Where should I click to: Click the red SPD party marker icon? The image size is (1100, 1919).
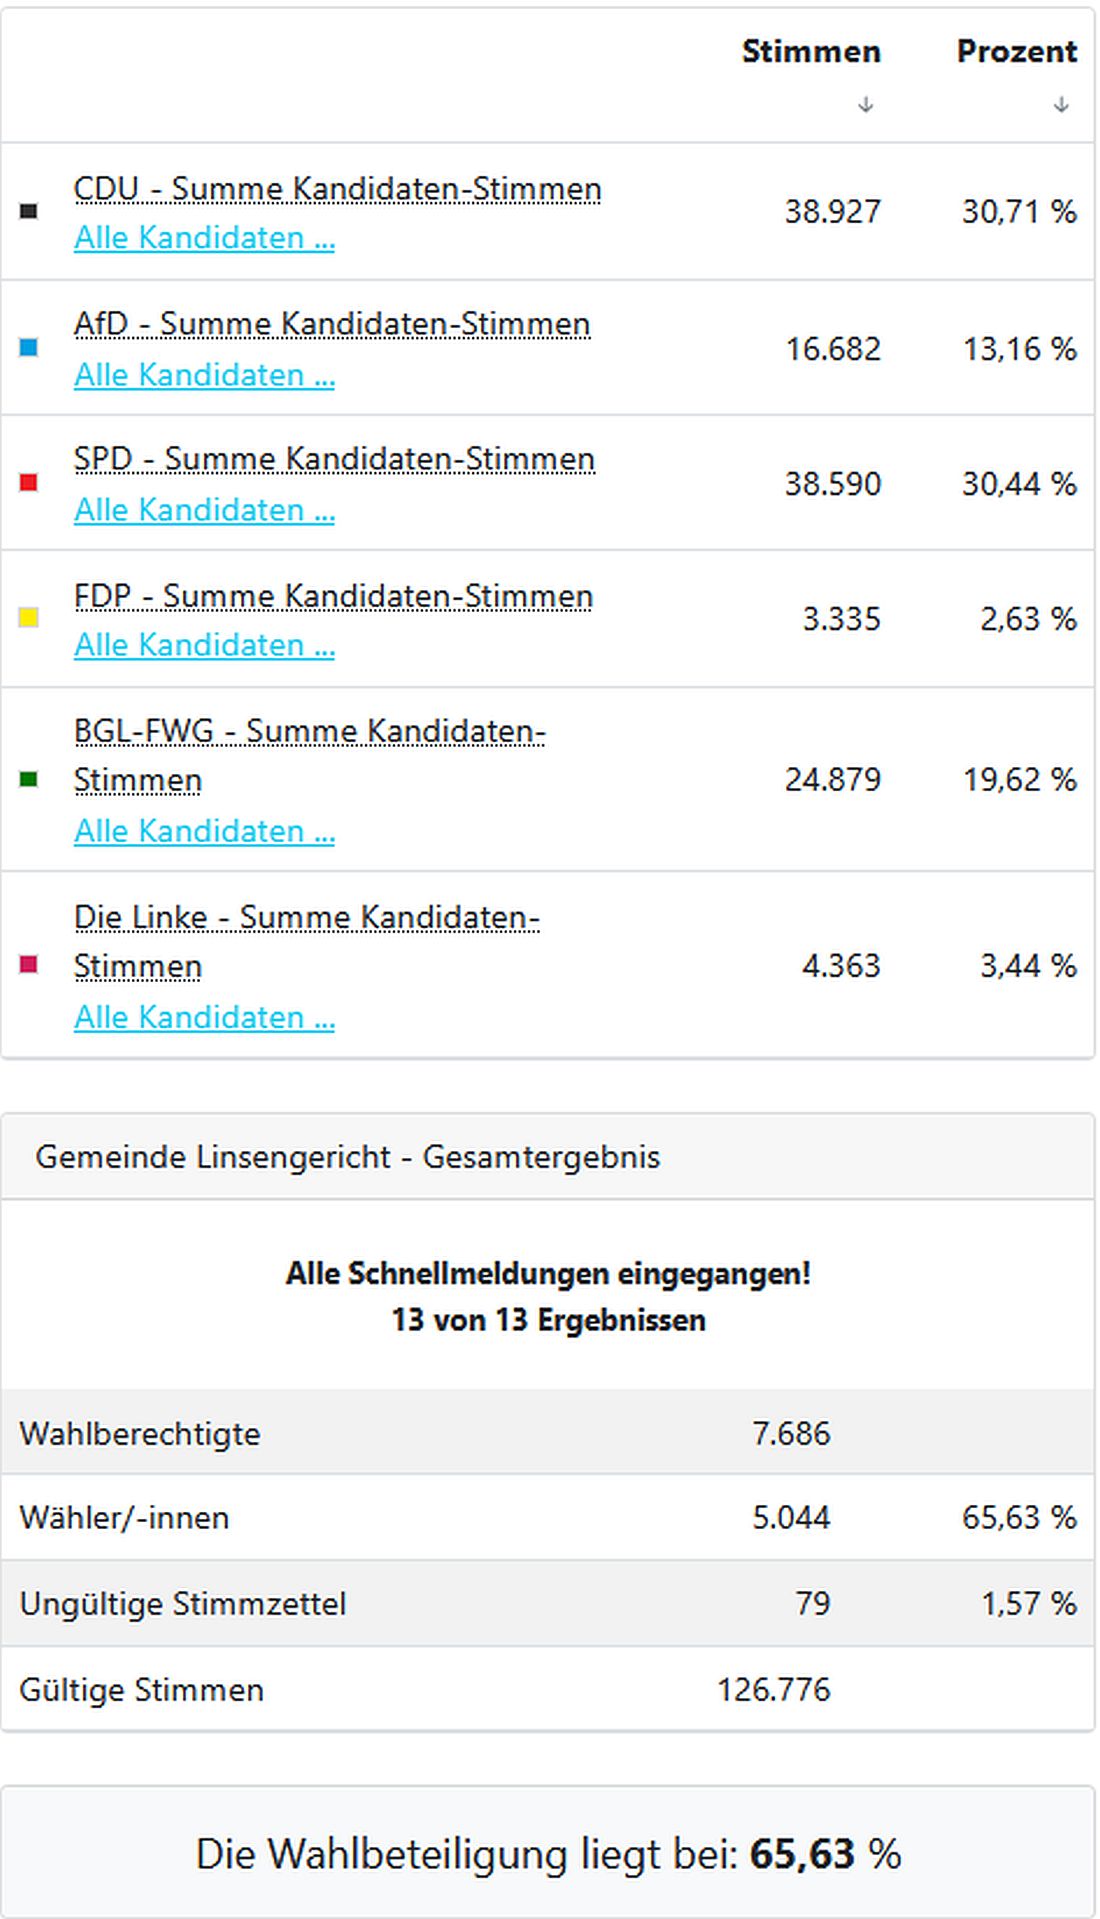29,483
